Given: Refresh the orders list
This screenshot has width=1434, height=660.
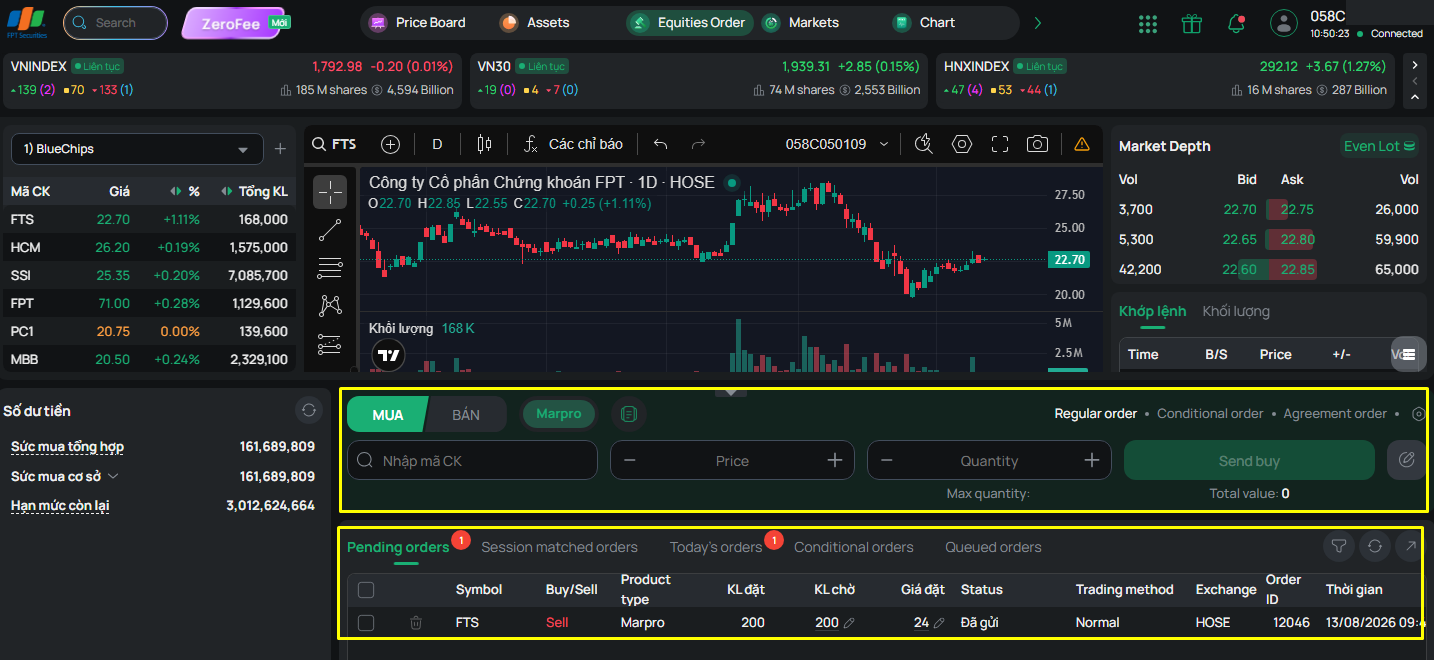Looking at the screenshot, I should (1375, 546).
